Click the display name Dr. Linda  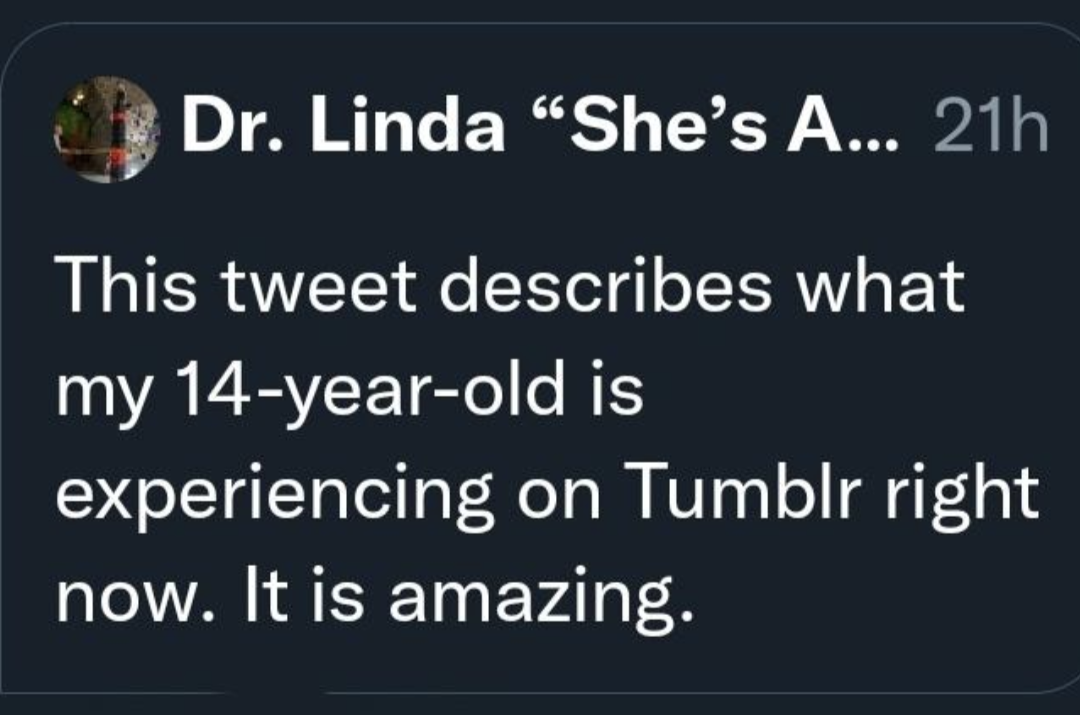coord(342,130)
